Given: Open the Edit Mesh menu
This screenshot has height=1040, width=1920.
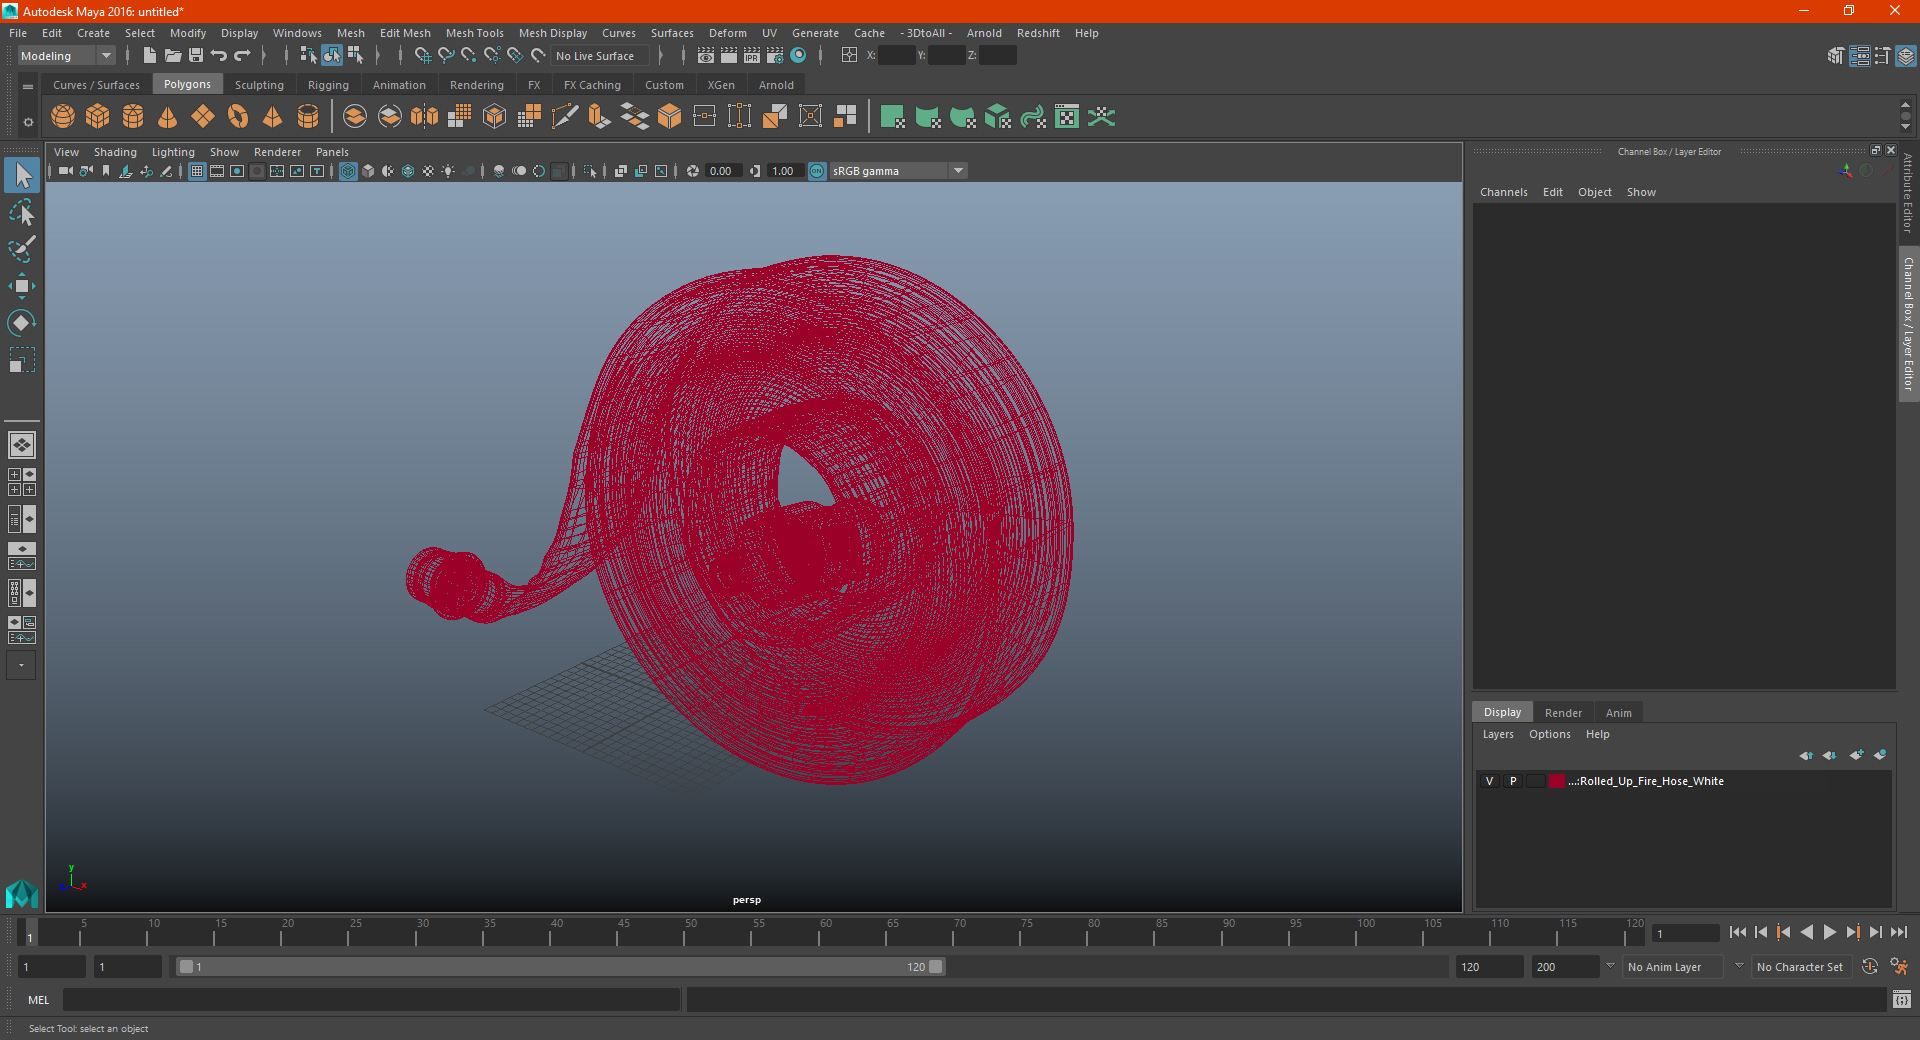Looking at the screenshot, I should [405, 33].
